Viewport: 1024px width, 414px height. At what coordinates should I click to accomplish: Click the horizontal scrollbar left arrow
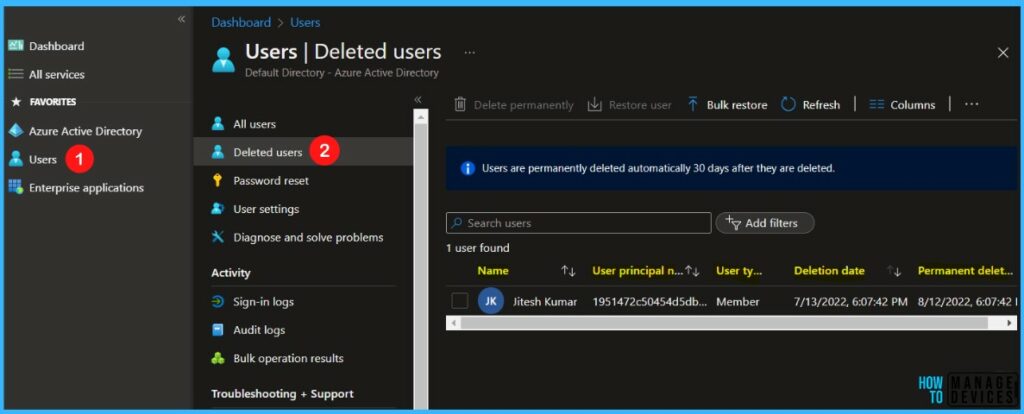click(x=453, y=323)
